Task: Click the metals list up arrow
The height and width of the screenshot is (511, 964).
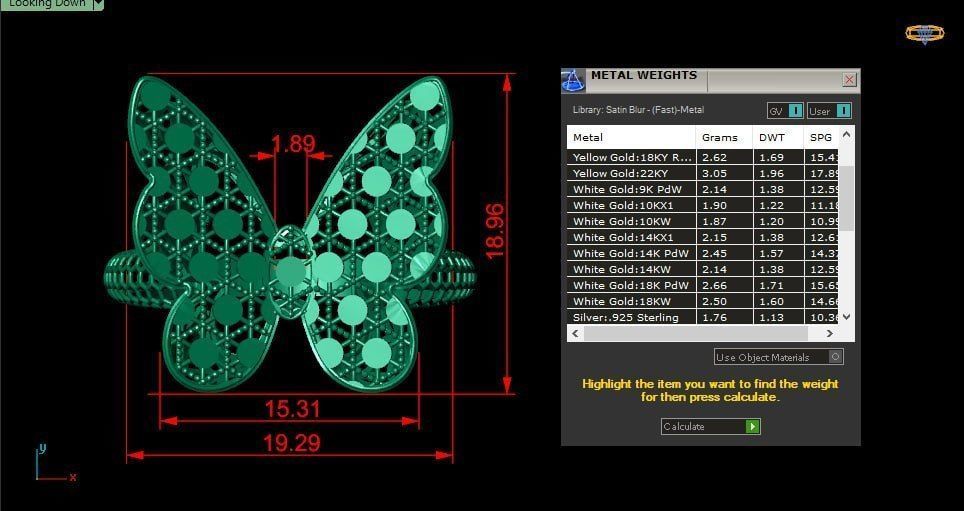Action: [x=847, y=135]
